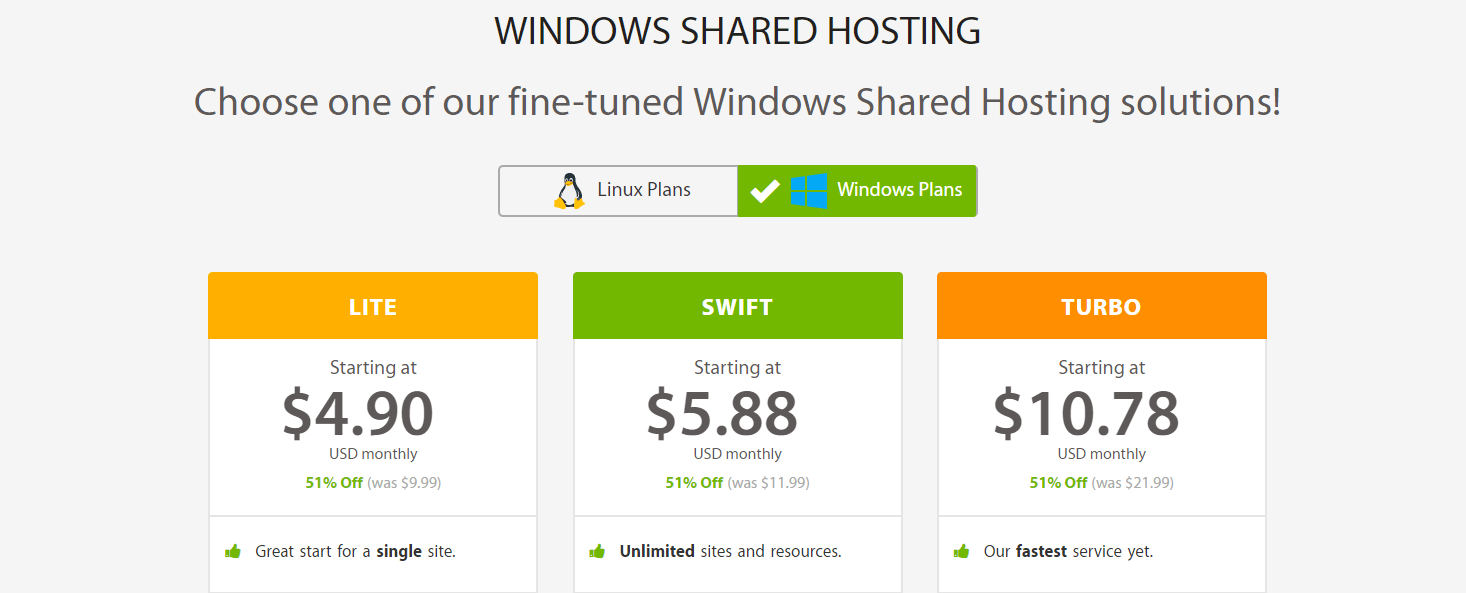The height and width of the screenshot is (593, 1466).
Task: Click the thumbs-up icon in Swift plan
Action: pos(598,551)
